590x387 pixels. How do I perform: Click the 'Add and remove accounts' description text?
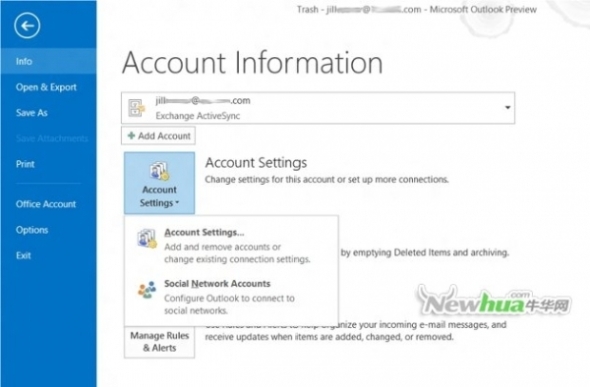[x=237, y=253]
